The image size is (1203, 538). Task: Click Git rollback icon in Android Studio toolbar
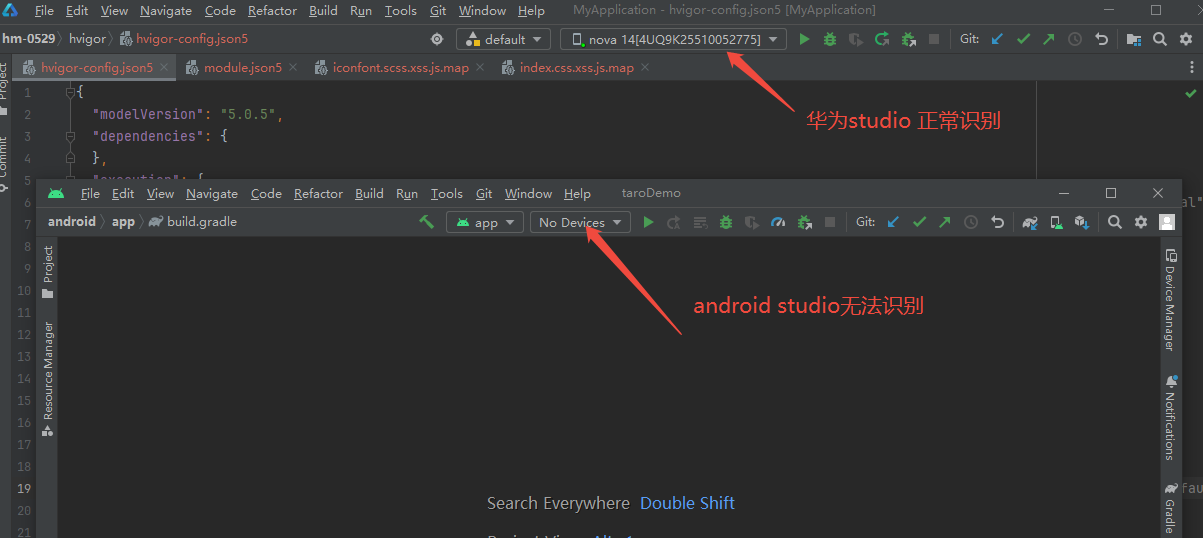click(997, 222)
